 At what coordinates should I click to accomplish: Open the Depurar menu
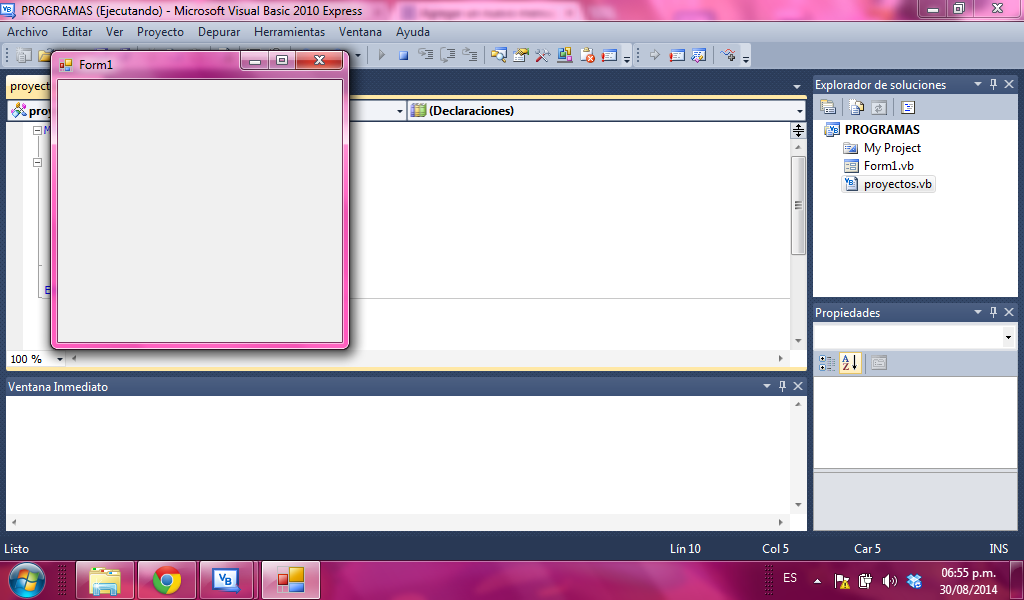219,31
